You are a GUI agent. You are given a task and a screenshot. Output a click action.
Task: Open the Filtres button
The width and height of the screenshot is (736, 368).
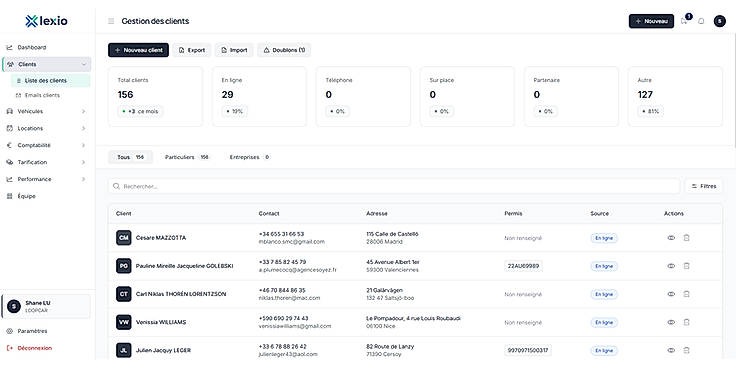point(704,186)
